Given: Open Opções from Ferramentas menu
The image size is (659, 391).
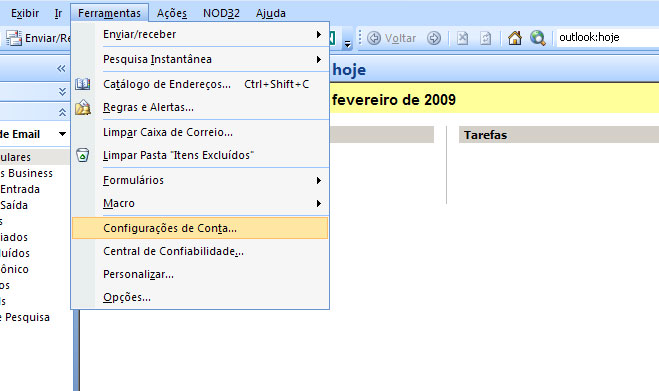Looking at the screenshot, I should [x=200, y=297].
